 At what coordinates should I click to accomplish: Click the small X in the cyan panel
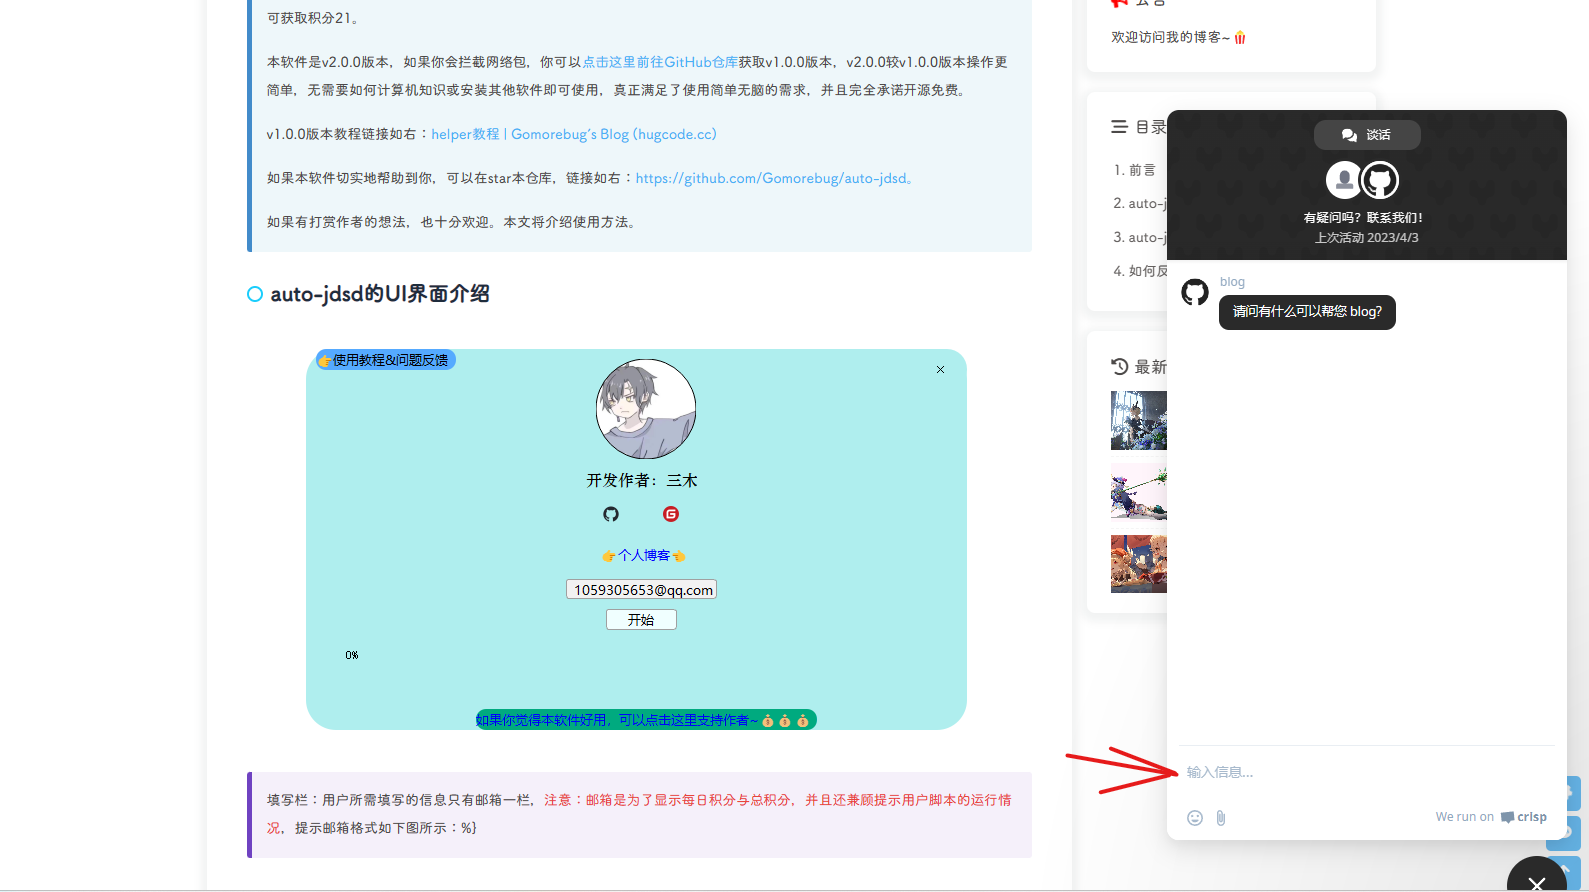pyautogui.click(x=940, y=370)
